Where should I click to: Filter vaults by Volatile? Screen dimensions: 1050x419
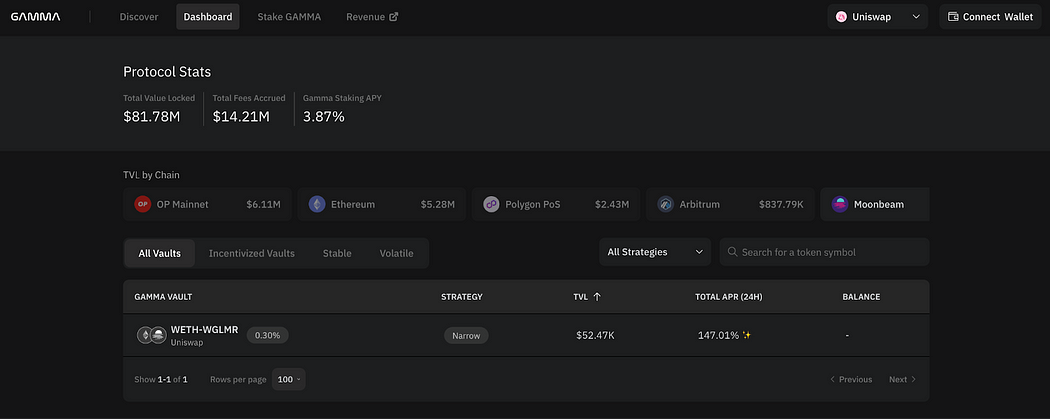[396, 253]
